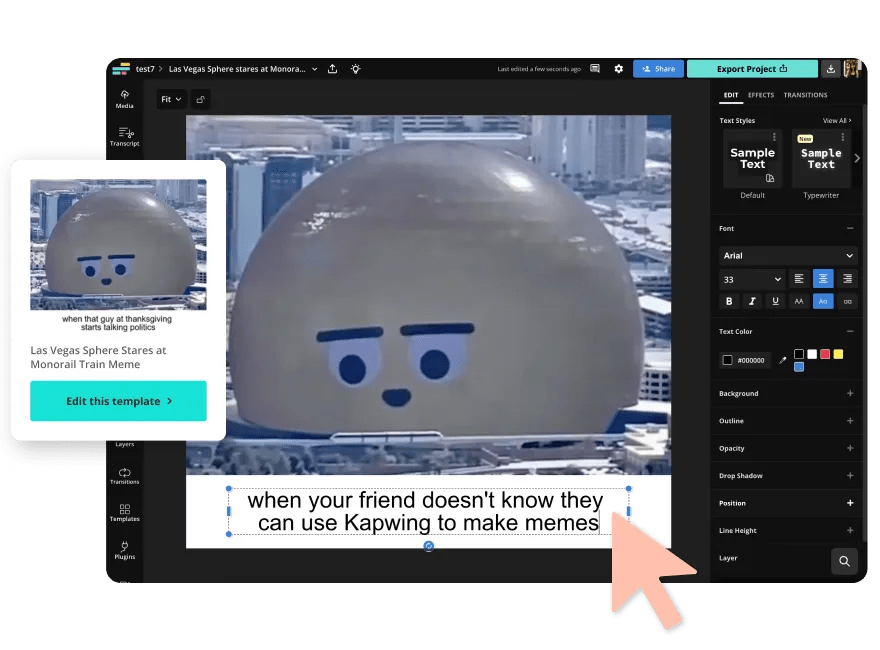
Task: Open the project title dropdown arrow
Action: 315,69
